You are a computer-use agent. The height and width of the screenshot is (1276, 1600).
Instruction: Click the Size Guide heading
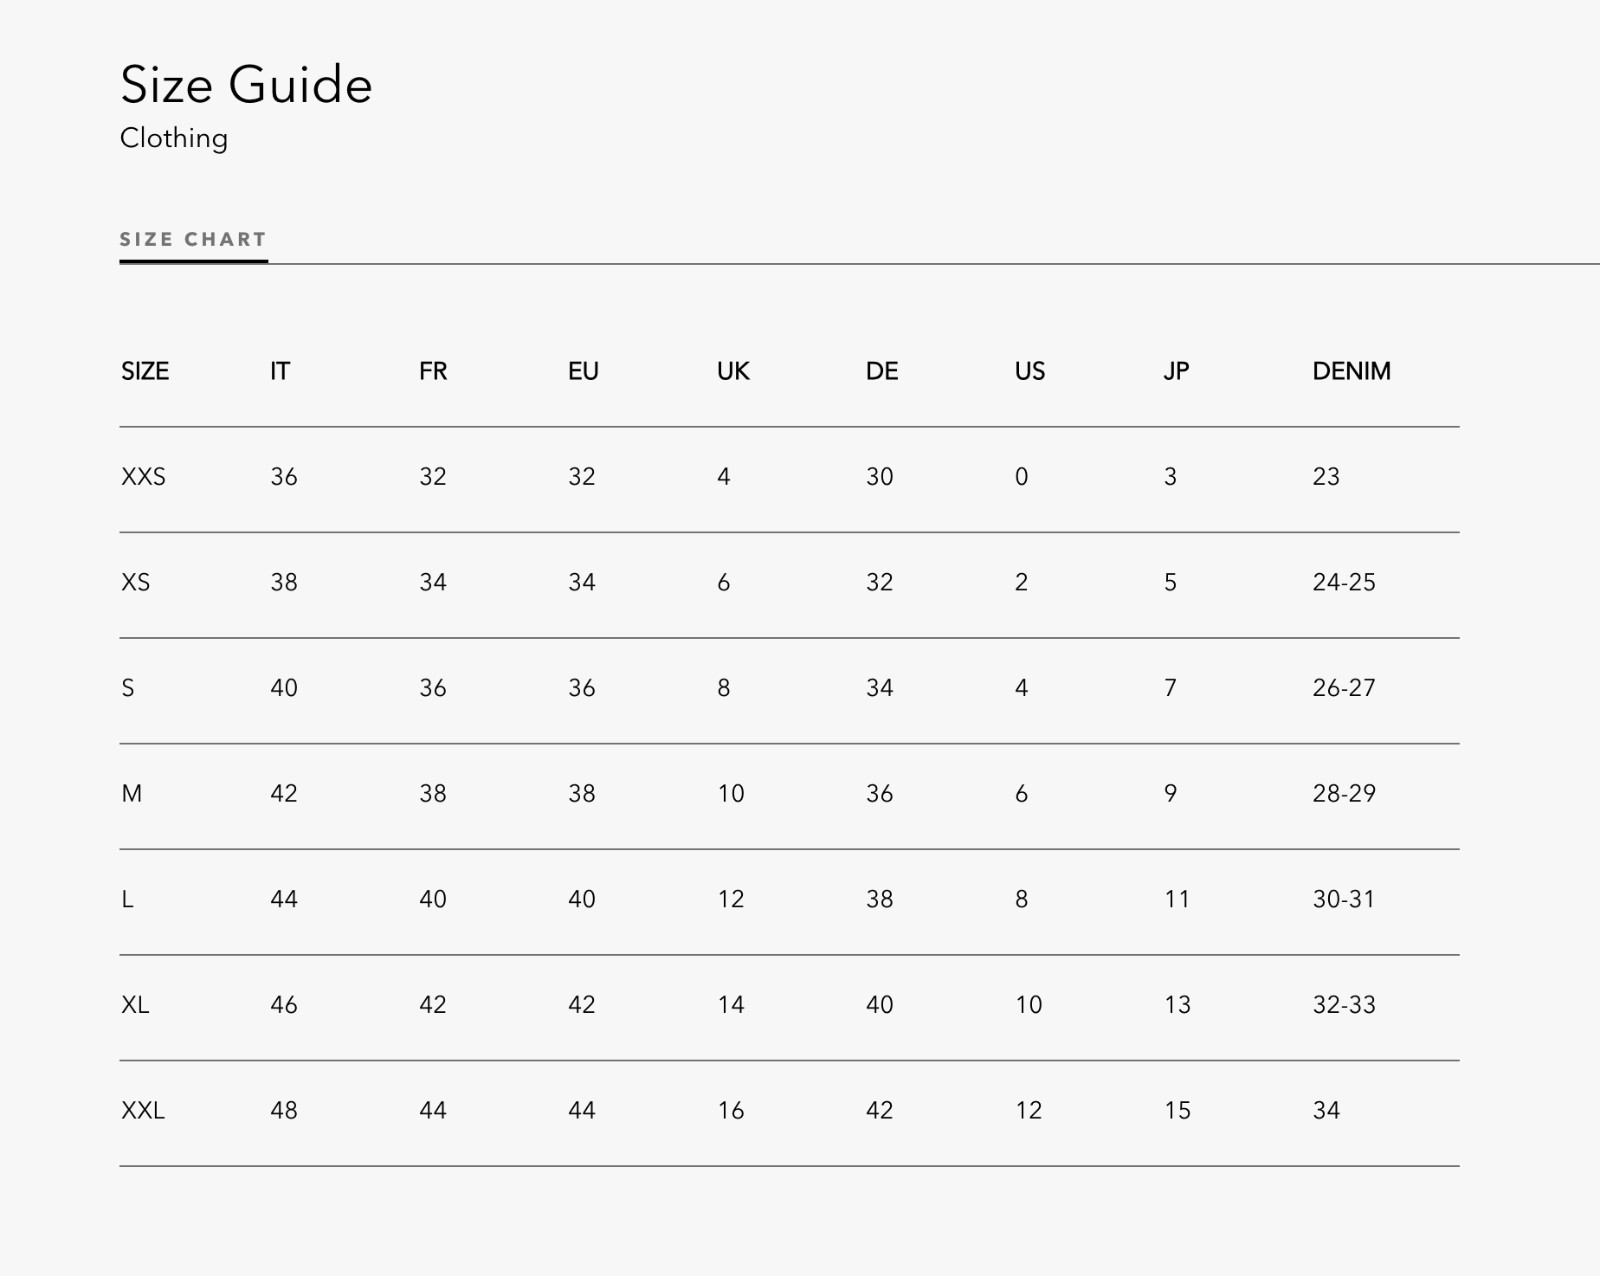pyautogui.click(x=246, y=84)
